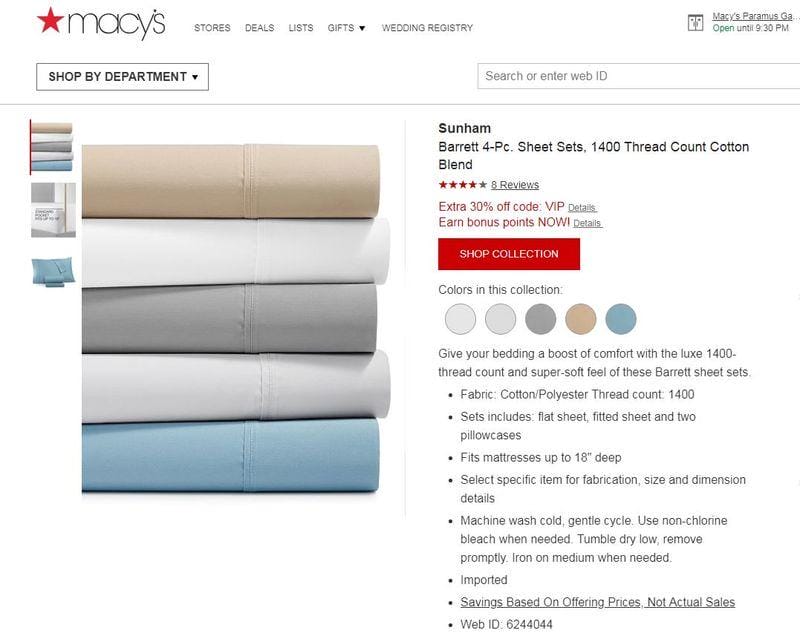This screenshot has height=636, width=800.
Task: Open the Gifts dropdown menu
Action: tap(346, 28)
